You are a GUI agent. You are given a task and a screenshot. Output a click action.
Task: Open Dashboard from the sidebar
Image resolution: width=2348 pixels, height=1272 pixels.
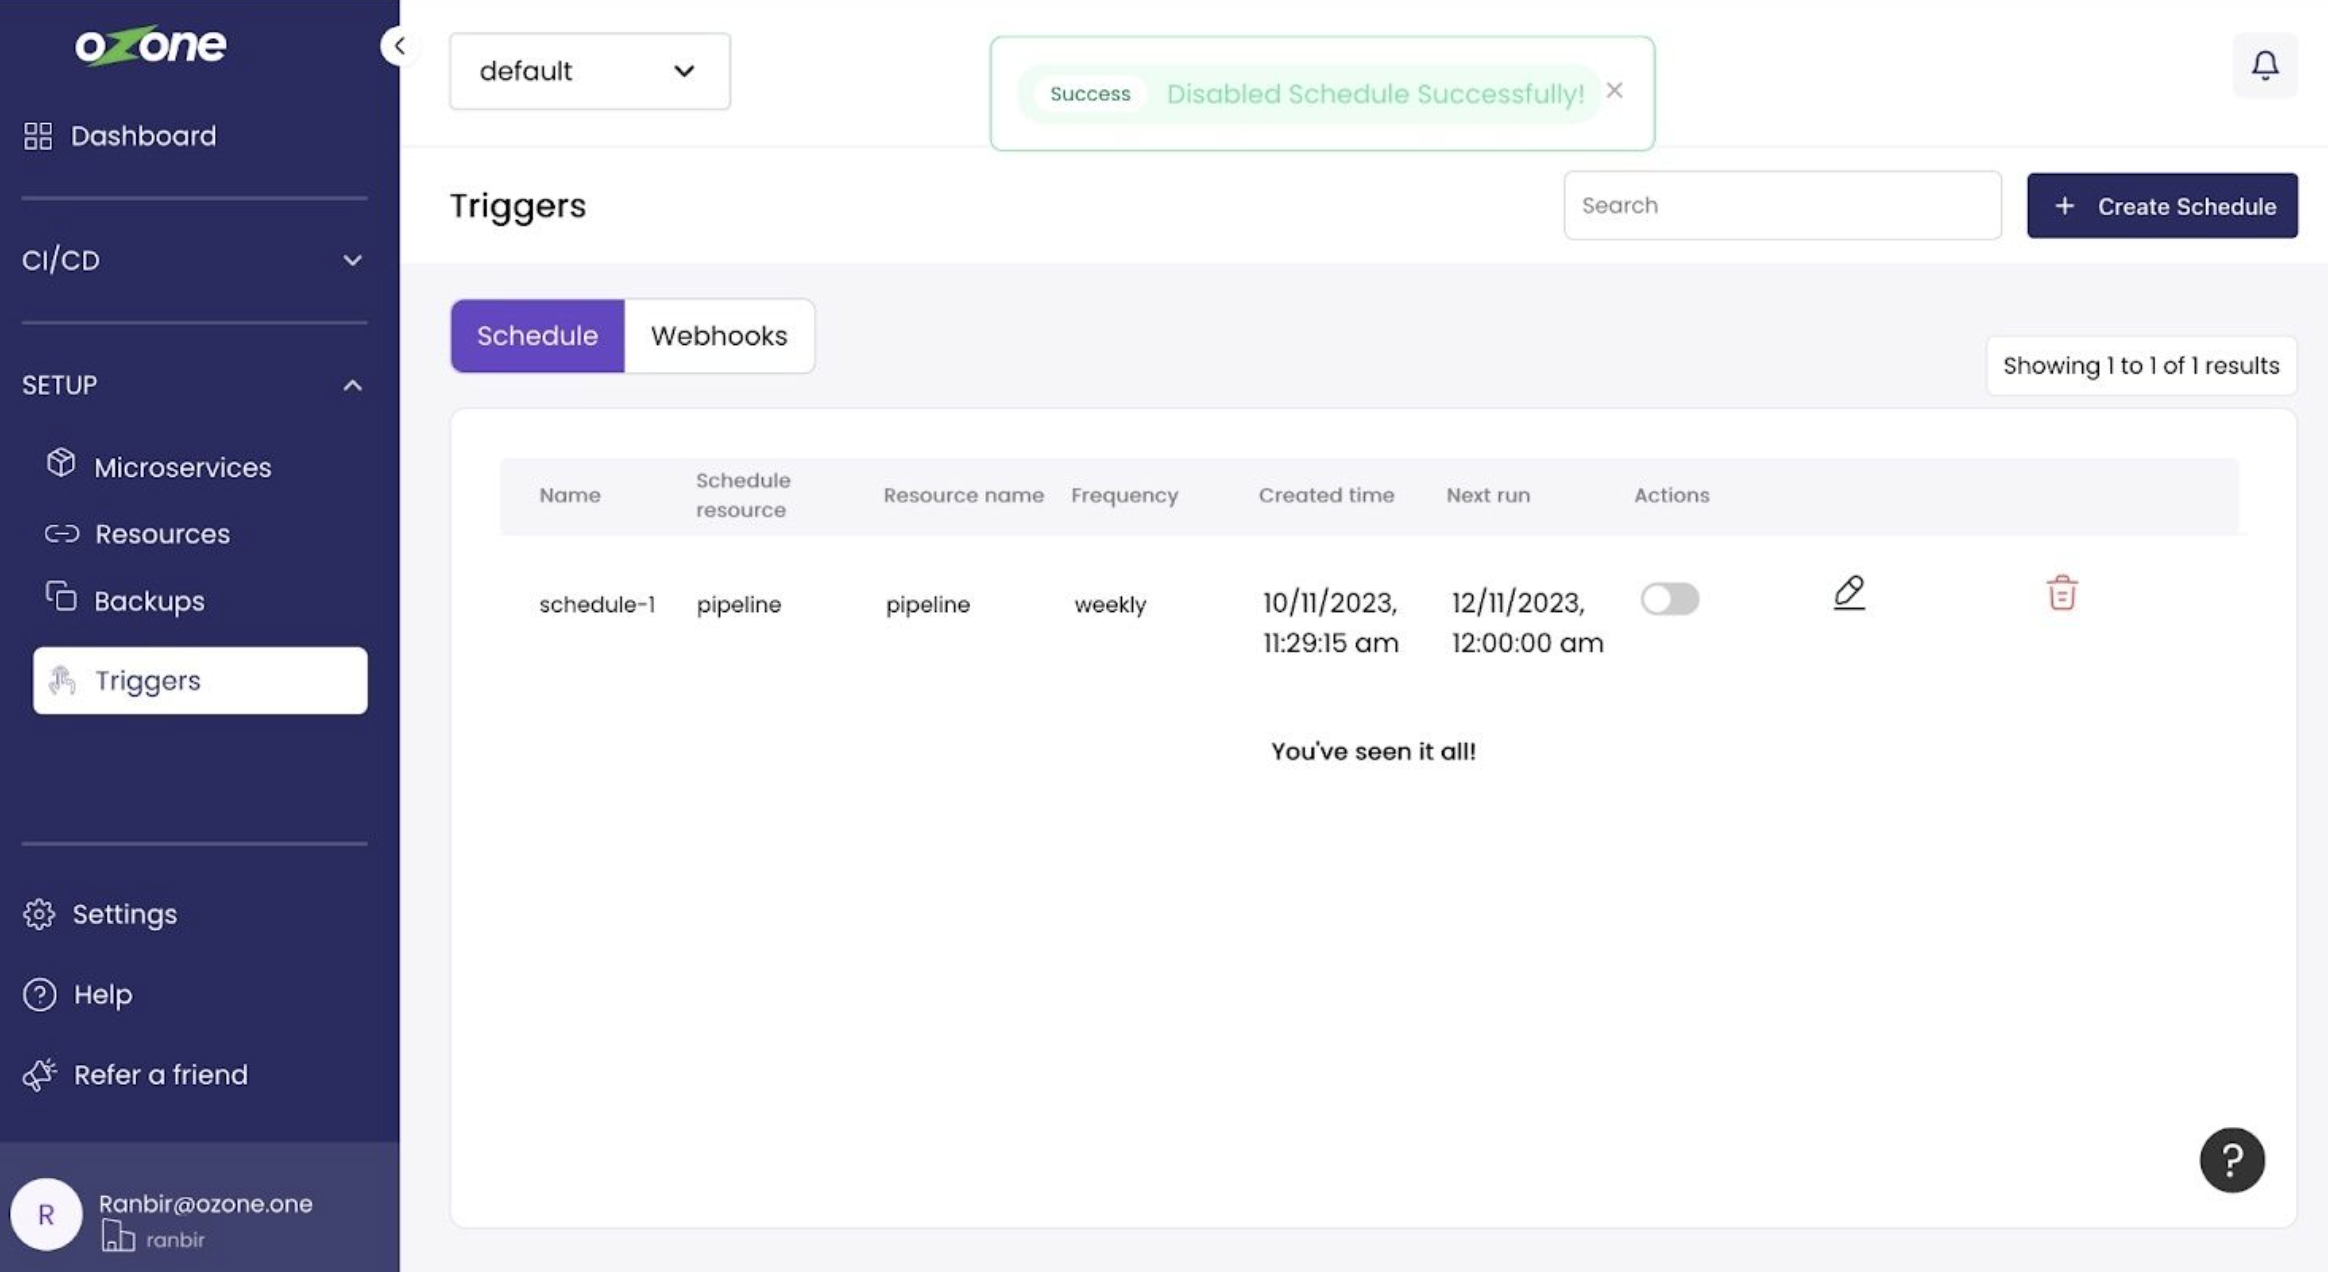click(x=142, y=136)
